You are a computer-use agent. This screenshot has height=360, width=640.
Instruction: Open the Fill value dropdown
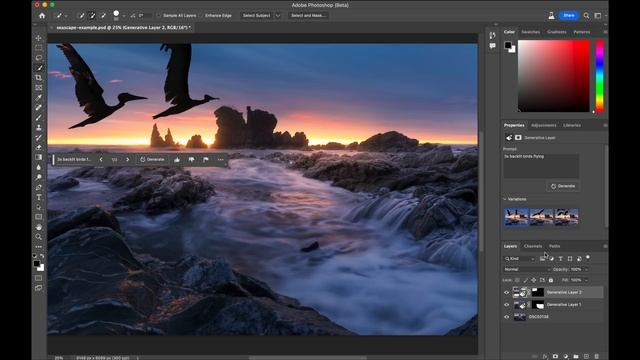point(587,280)
